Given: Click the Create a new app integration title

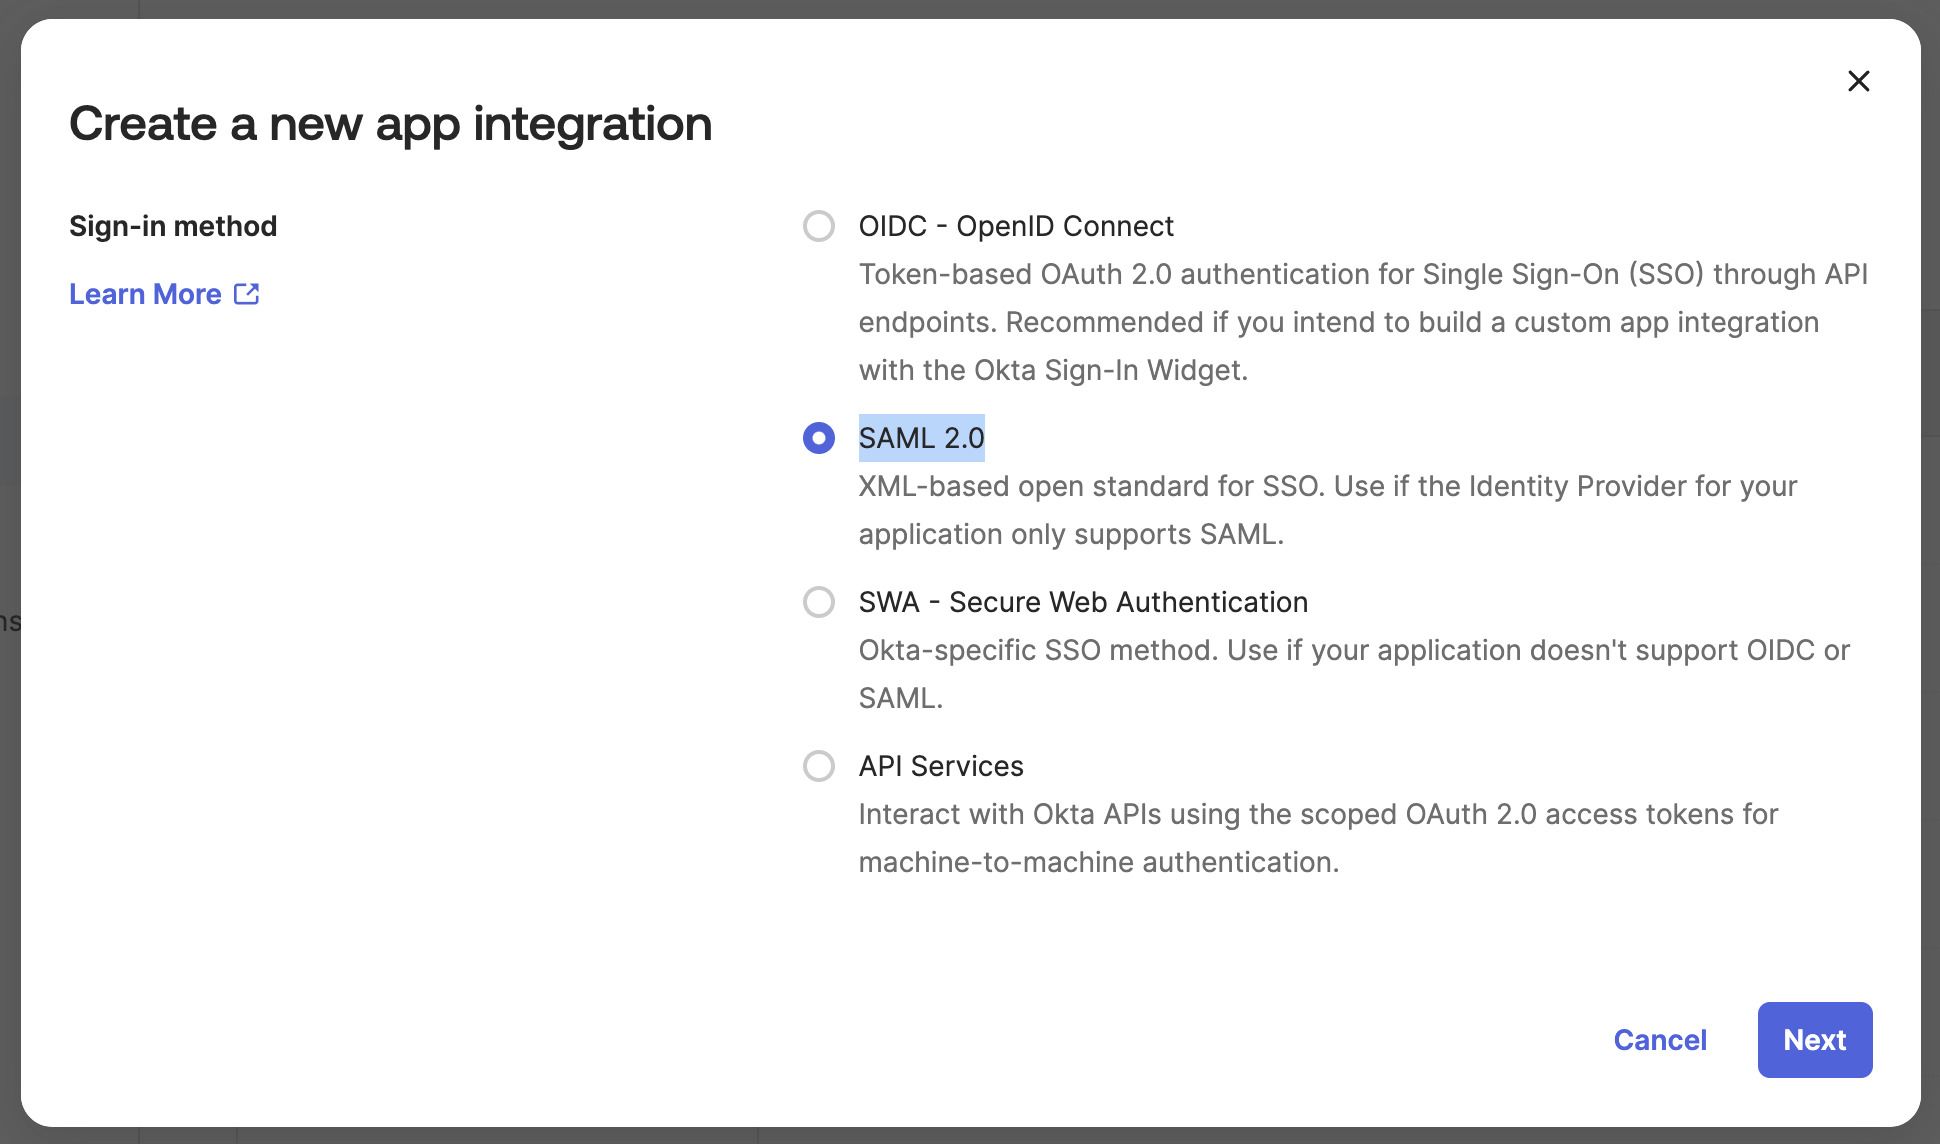Looking at the screenshot, I should coord(391,124).
